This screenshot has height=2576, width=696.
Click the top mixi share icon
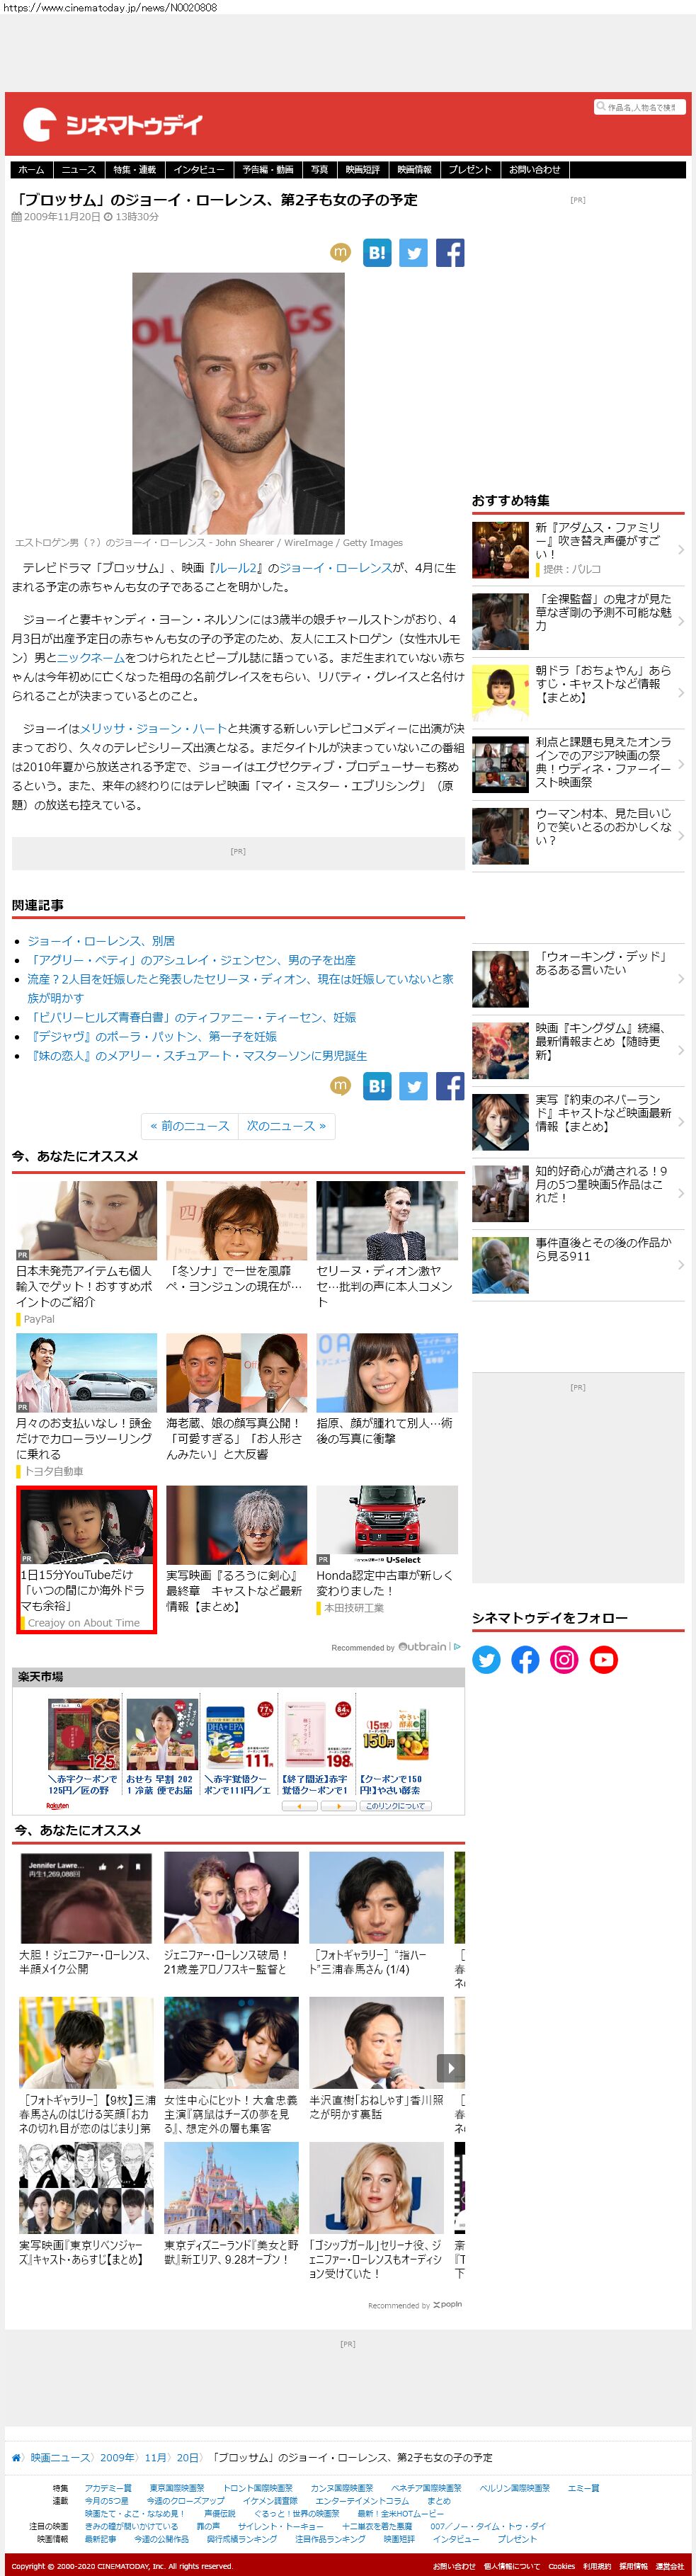point(340,253)
